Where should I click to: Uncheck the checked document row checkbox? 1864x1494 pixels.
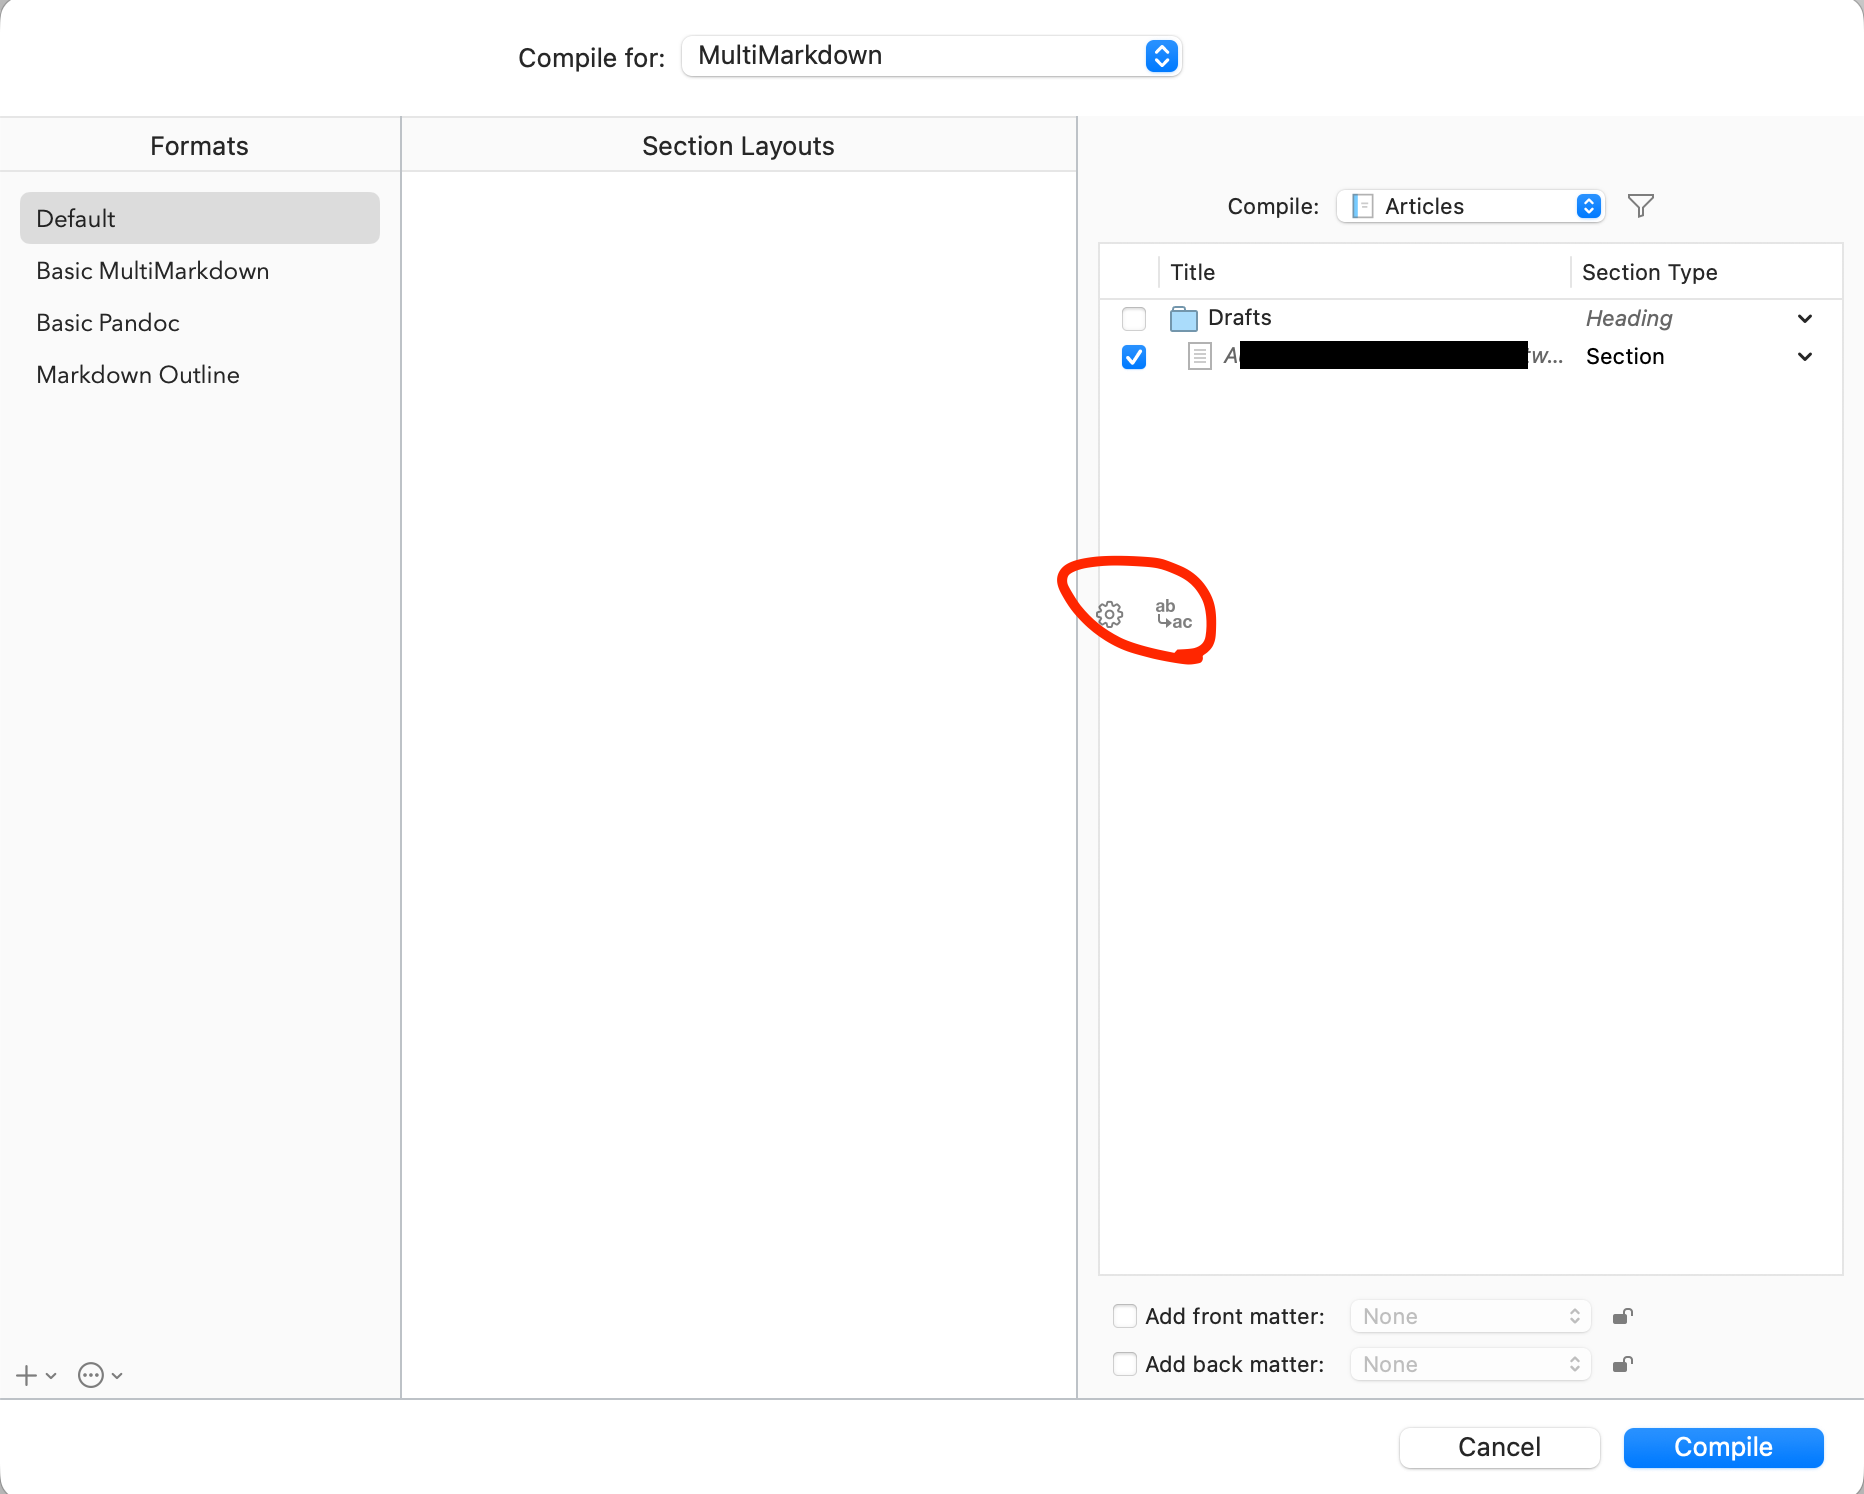point(1134,357)
